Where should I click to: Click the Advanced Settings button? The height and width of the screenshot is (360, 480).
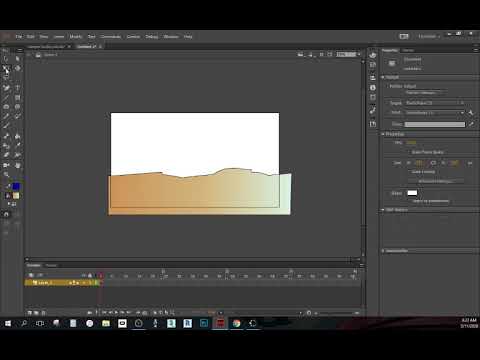tap(436, 181)
